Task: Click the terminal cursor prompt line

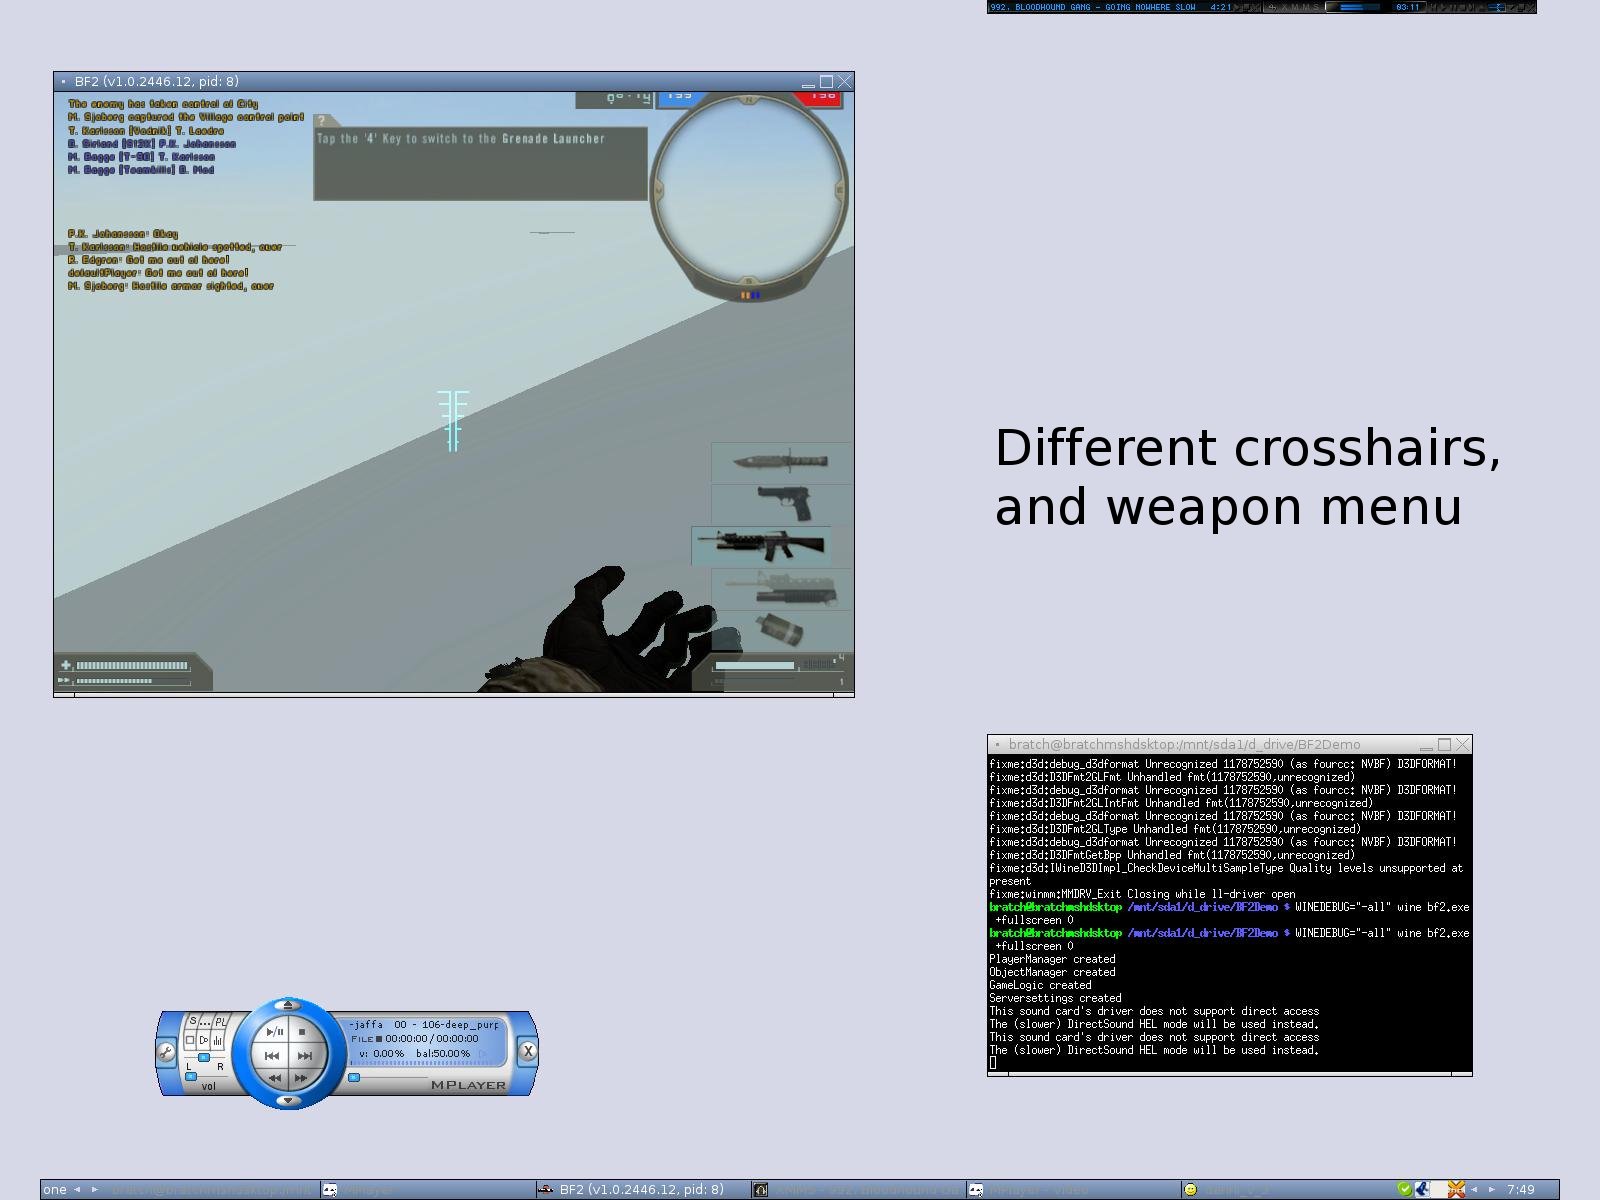Action: (x=993, y=1063)
